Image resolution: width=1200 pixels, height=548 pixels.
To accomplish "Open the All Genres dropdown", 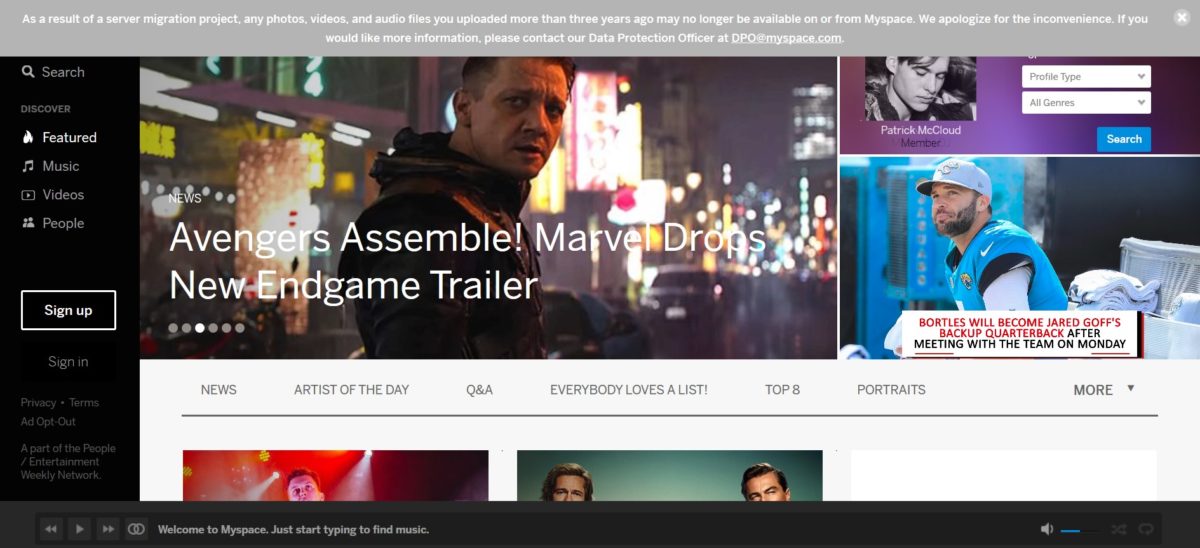I will click(x=1086, y=103).
